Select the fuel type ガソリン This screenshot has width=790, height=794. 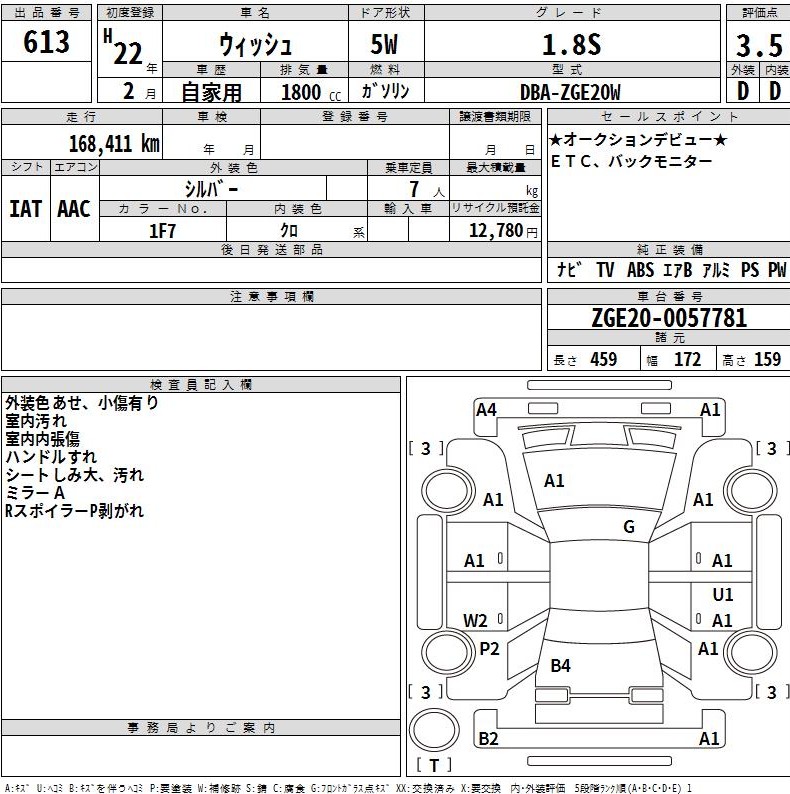click(385, 91)
